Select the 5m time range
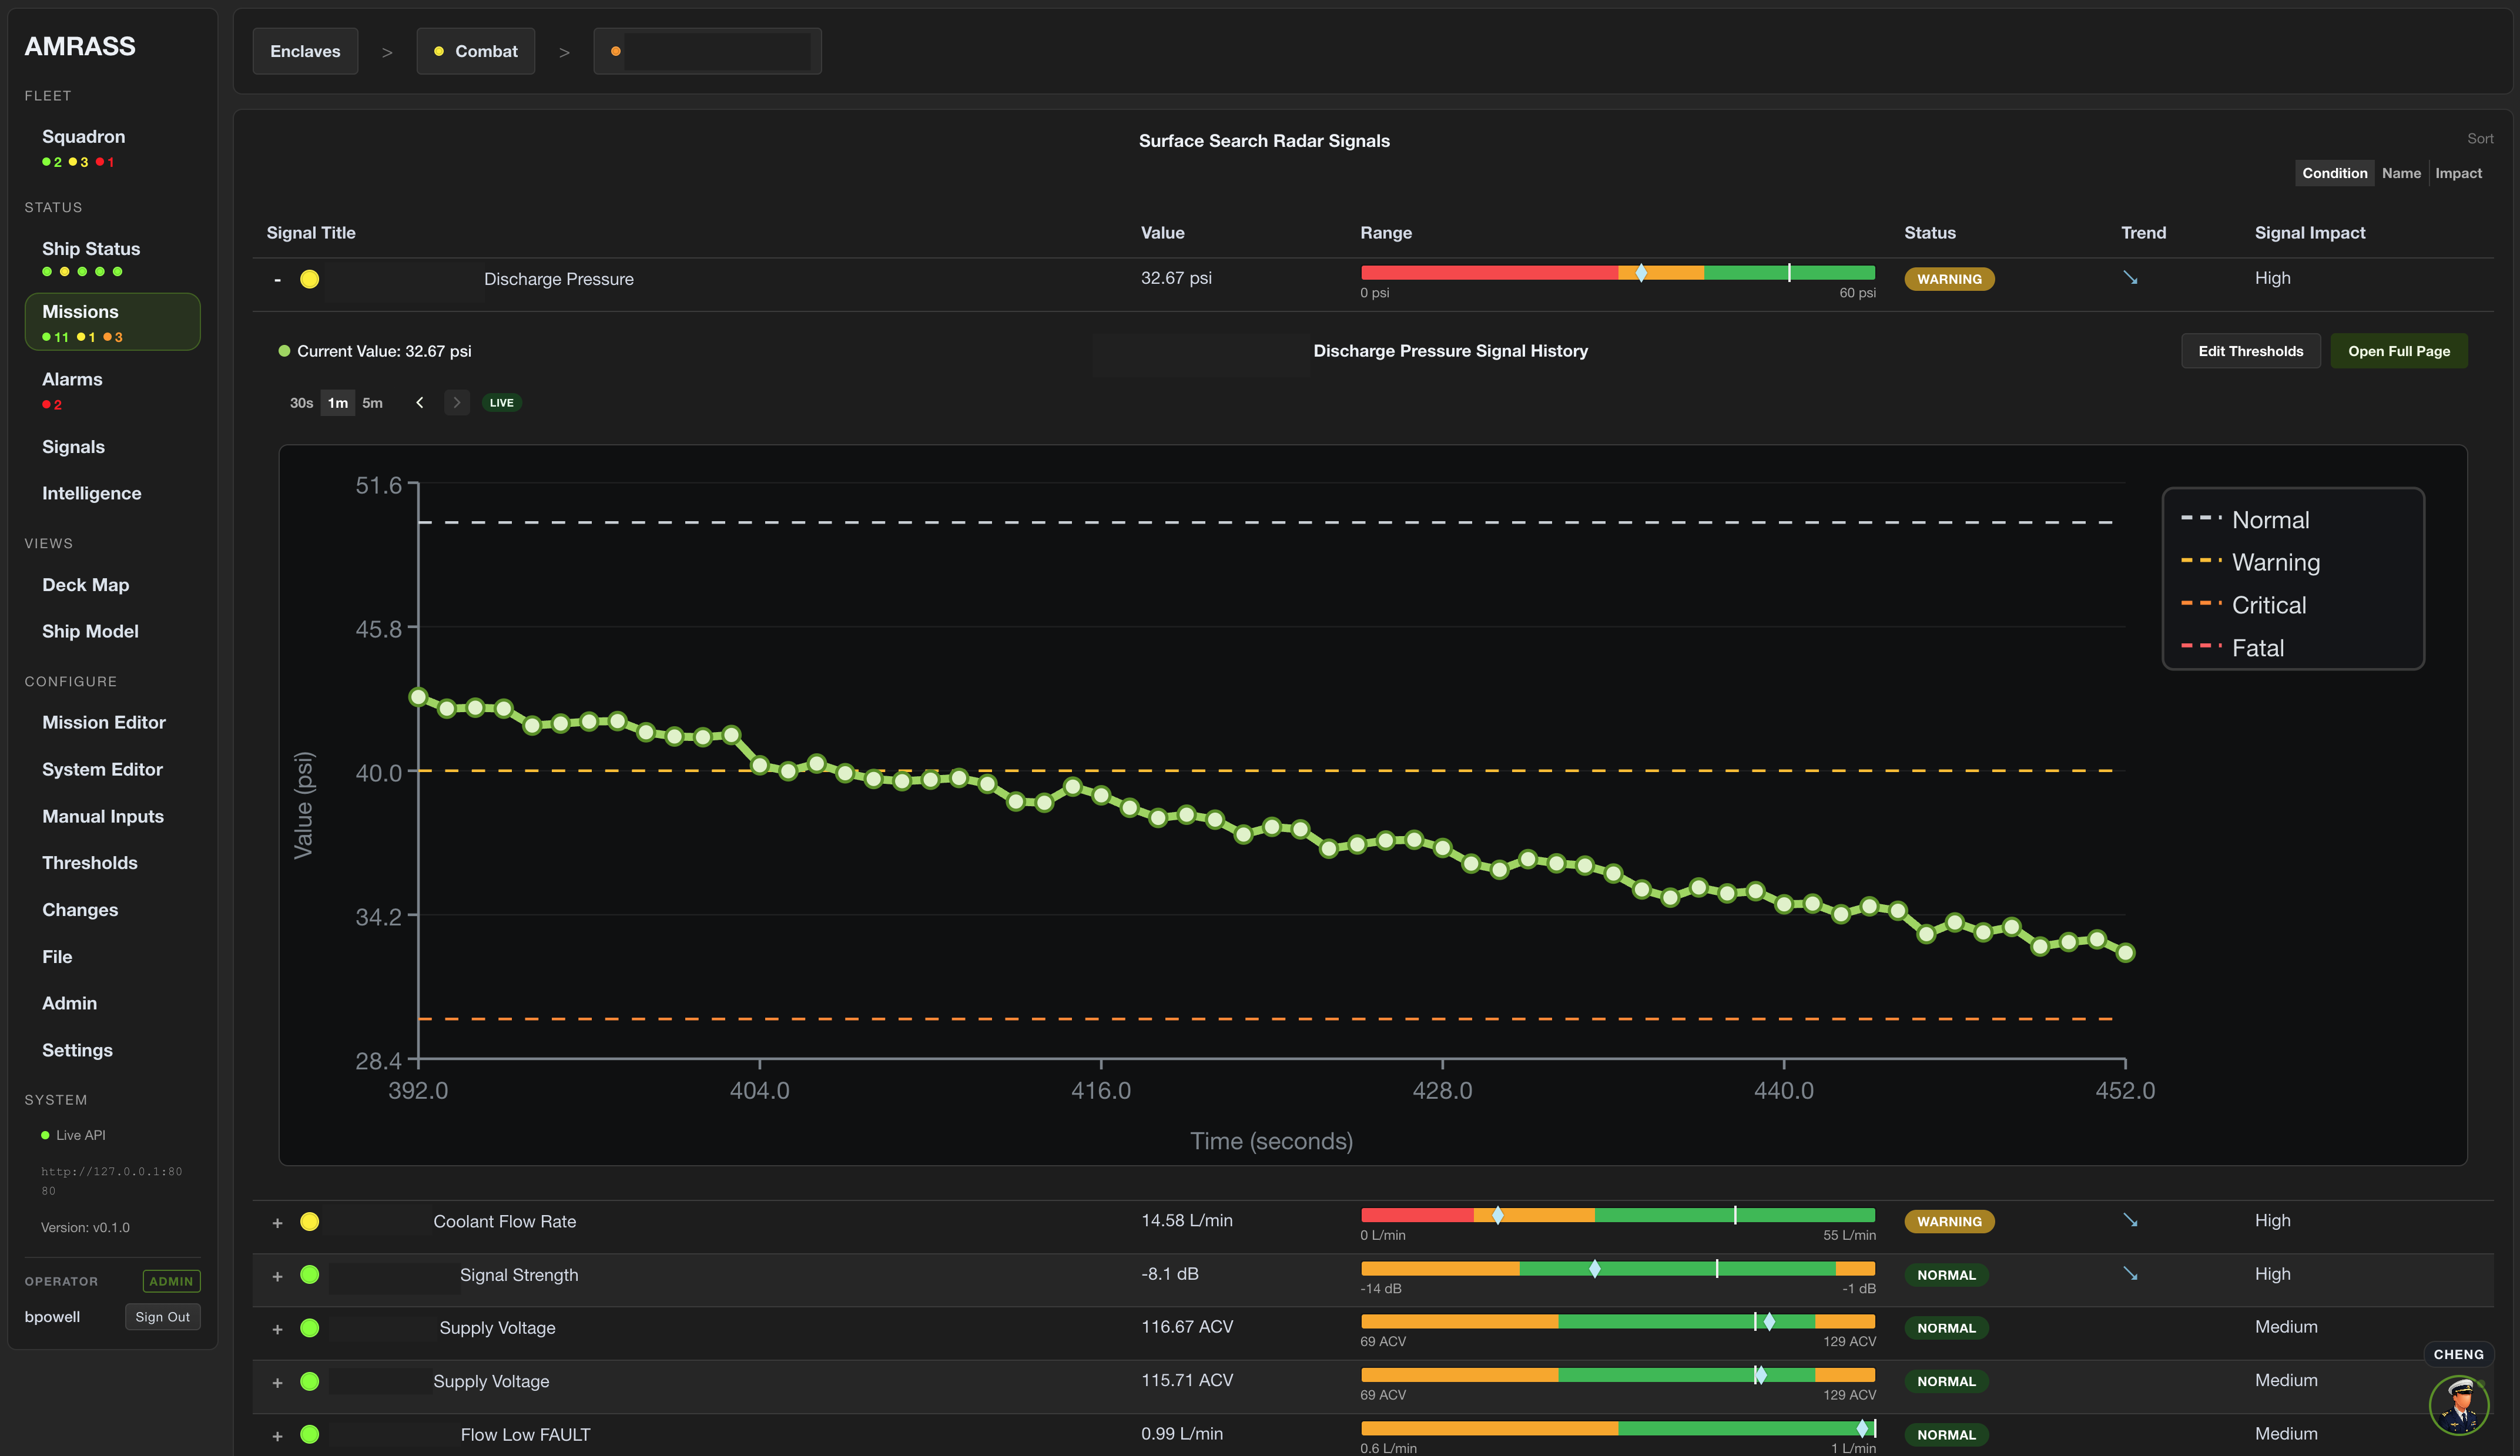 [x=372, y=403]
